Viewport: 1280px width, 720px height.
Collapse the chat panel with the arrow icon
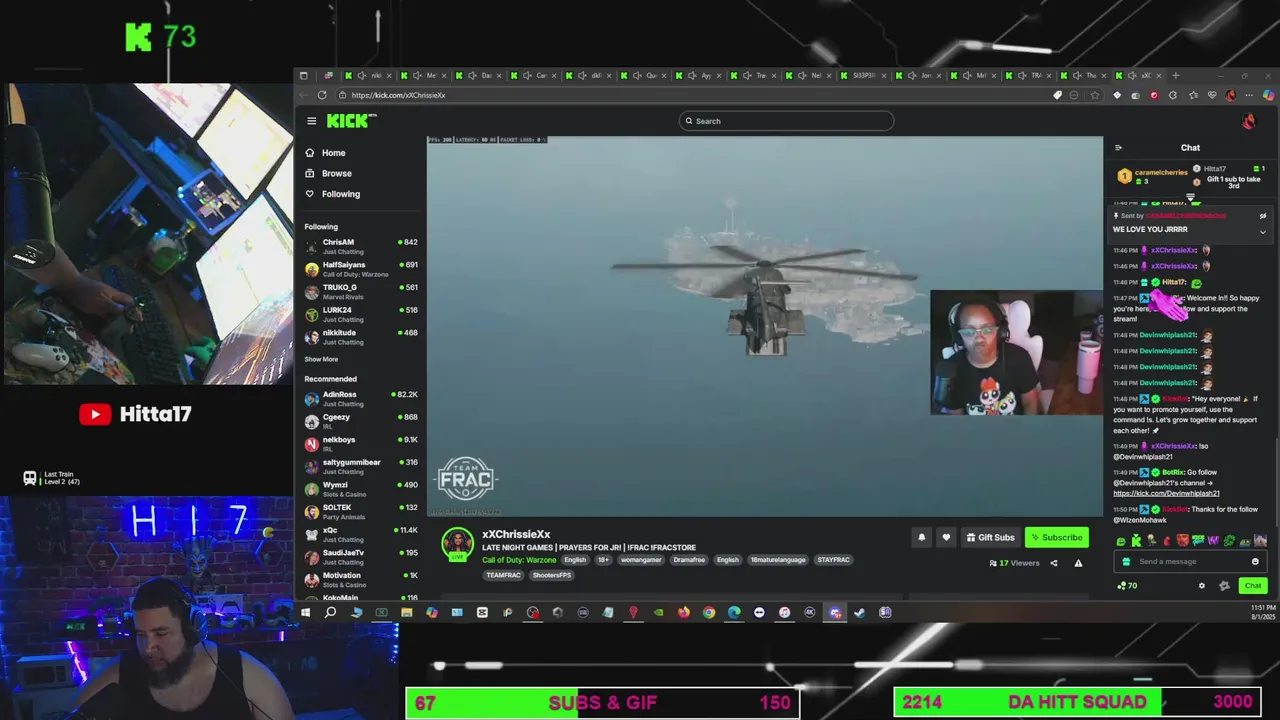click(1118, 148)
